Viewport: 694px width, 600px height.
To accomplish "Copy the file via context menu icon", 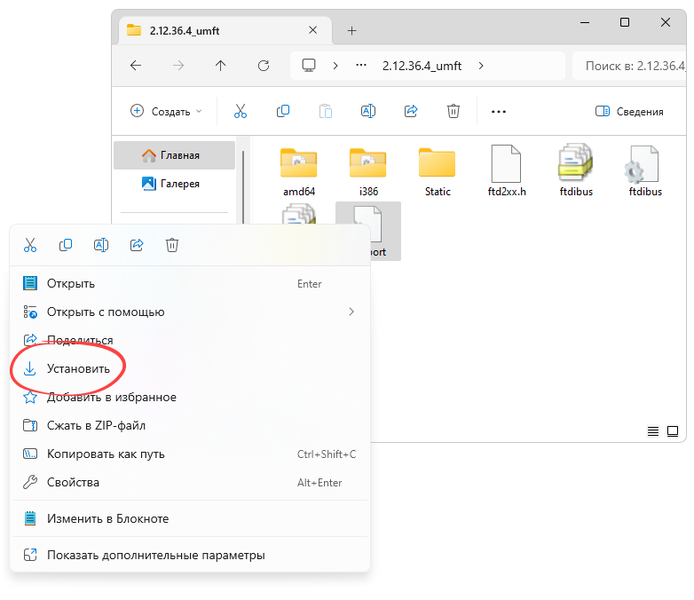I will tap(66, 245).
